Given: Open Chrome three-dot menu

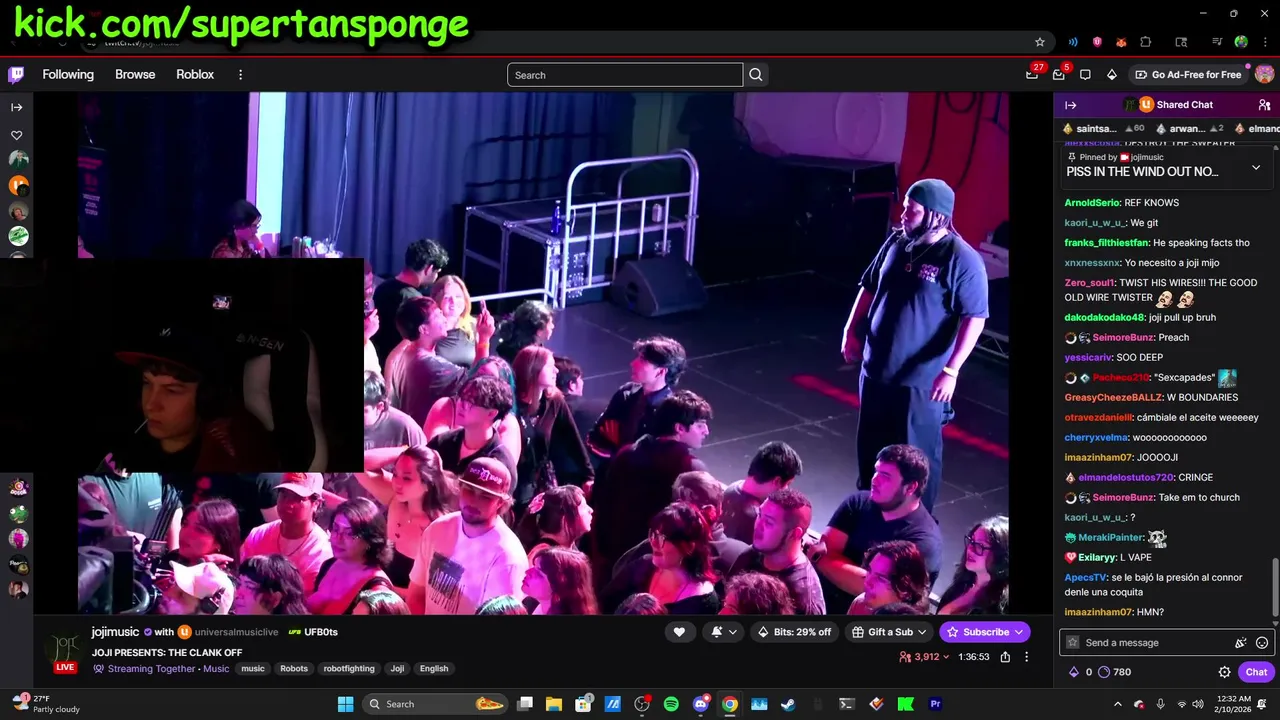Looking at the screenshot, I should pyautogui.click(x=1265, y=42).
